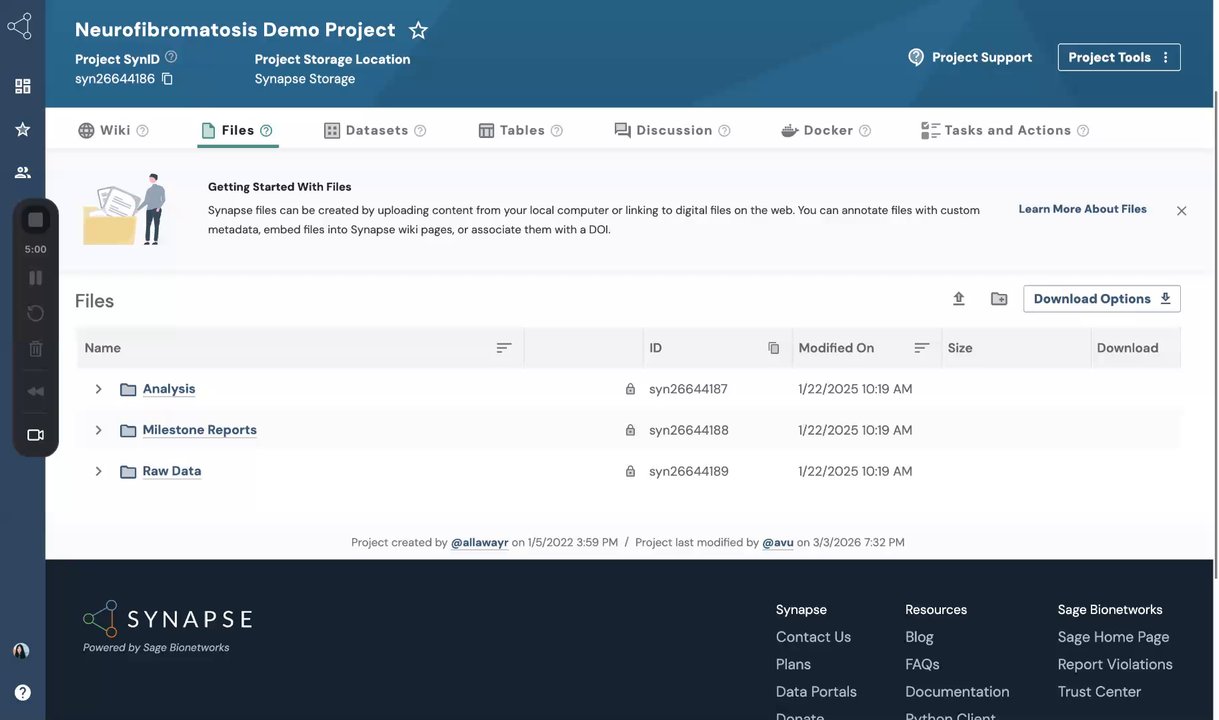Open Sage Home Page footer link
1219x720 pixels.
coord(1113,637)
